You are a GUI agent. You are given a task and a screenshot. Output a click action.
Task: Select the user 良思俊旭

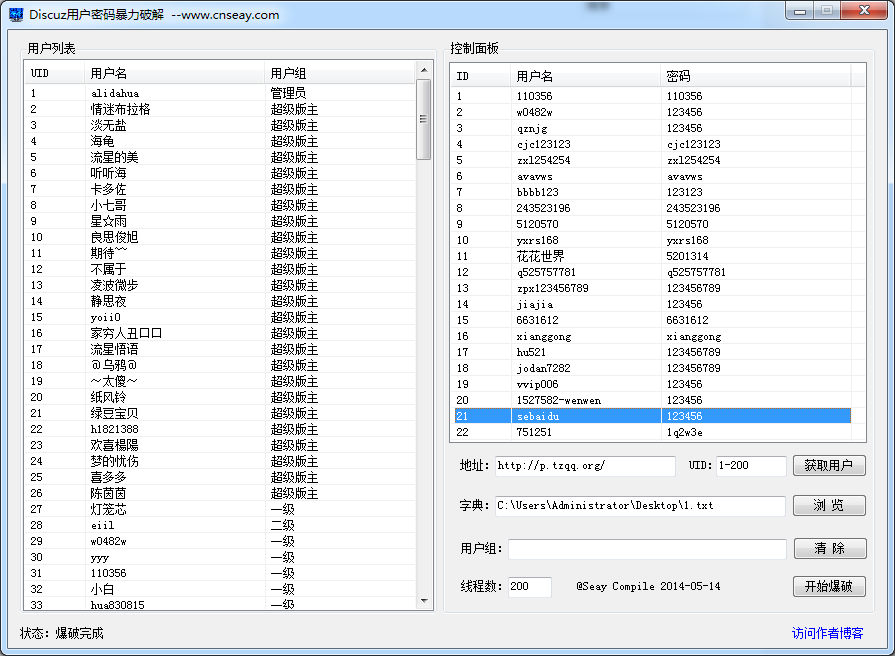220,237
